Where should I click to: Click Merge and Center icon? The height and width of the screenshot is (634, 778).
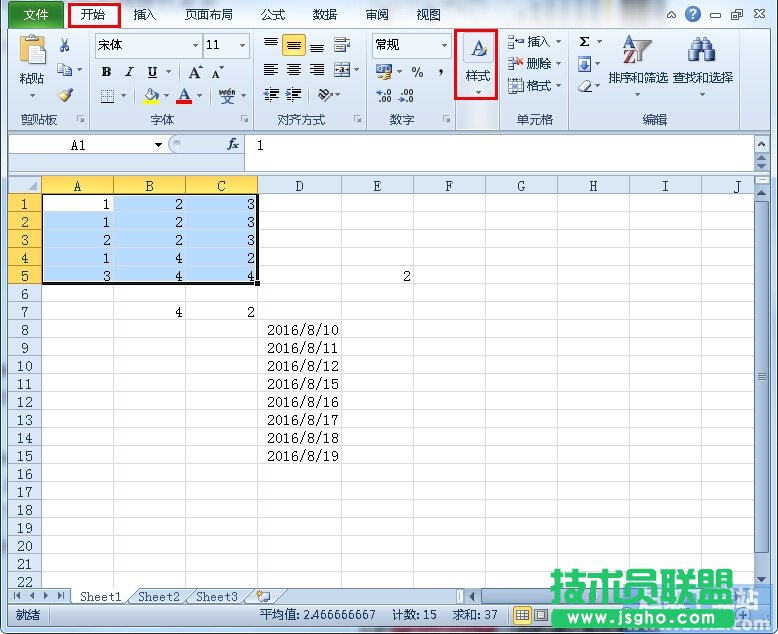click(342, 69)
